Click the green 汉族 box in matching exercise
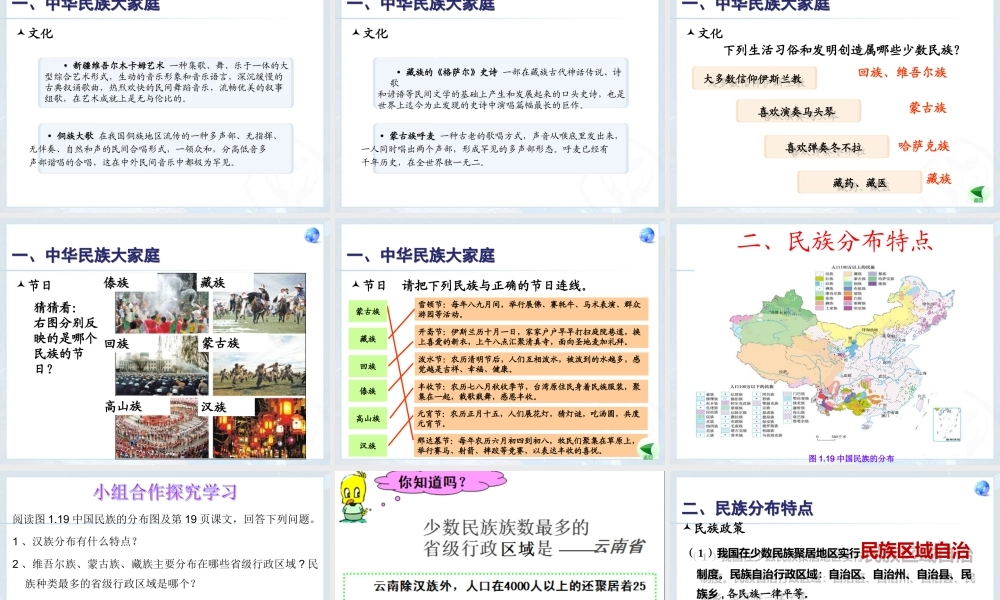The image size is (1000, 600). [368, 445]
